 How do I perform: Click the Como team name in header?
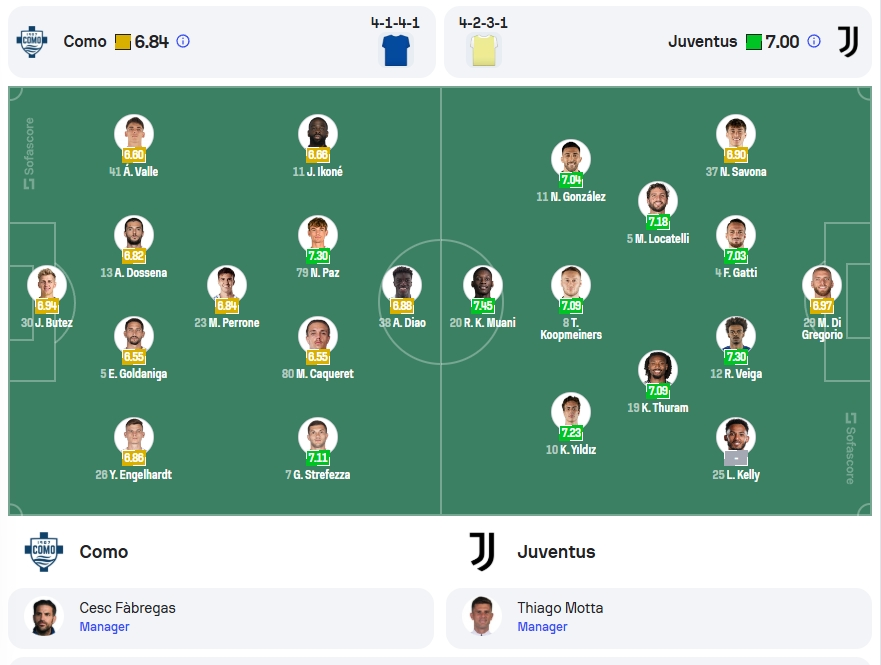coord(85,42)
